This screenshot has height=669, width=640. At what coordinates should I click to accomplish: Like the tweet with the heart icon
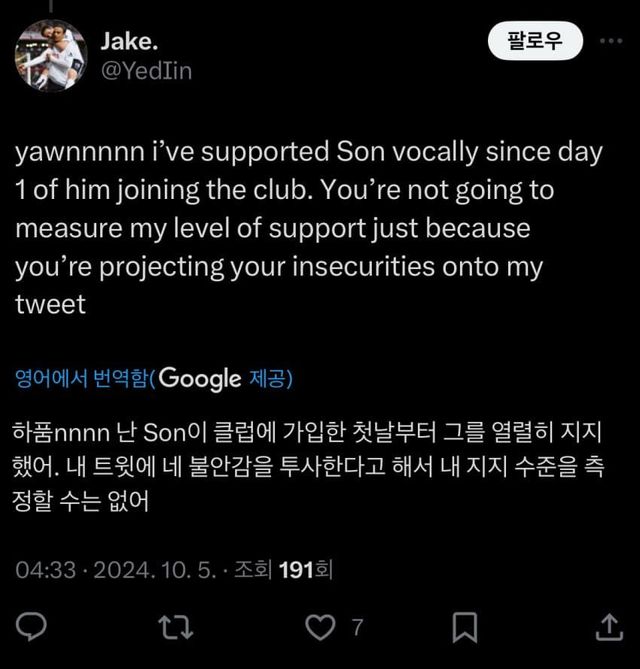click(x=318, y=627)
